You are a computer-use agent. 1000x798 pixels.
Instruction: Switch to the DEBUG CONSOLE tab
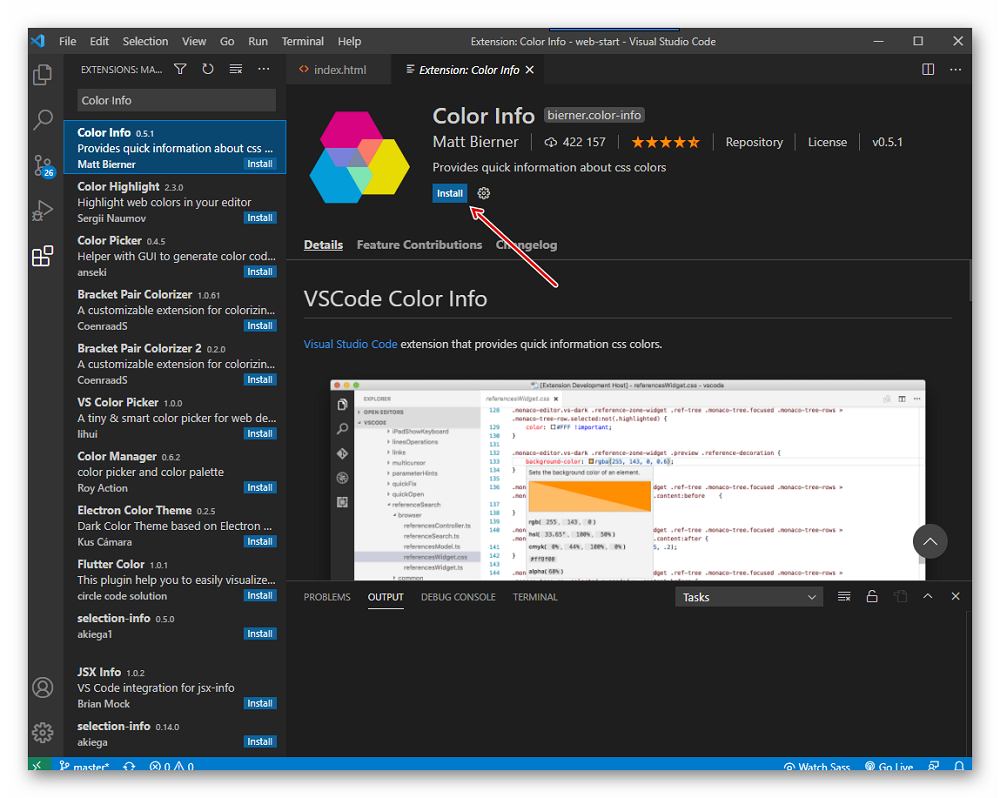click(x=458, y=597)
